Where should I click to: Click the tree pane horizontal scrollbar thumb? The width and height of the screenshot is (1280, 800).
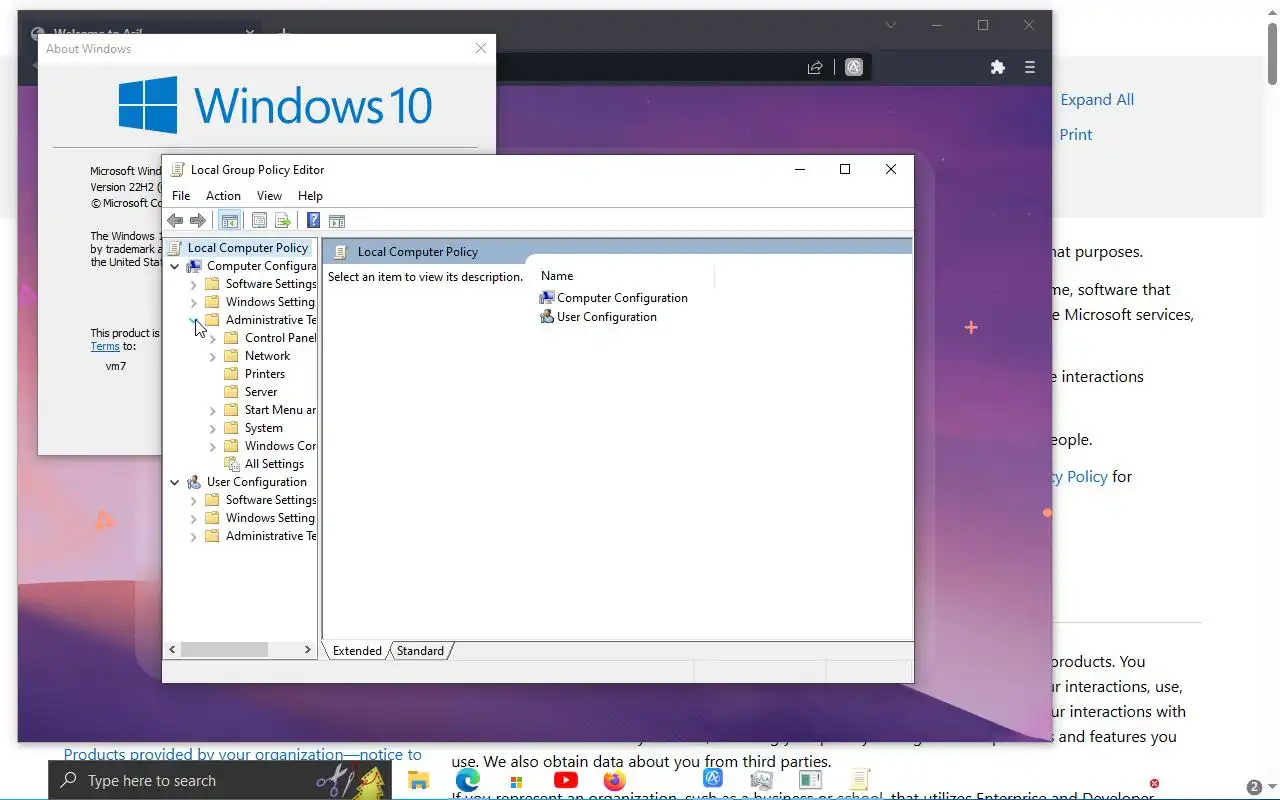pos(224,650)
